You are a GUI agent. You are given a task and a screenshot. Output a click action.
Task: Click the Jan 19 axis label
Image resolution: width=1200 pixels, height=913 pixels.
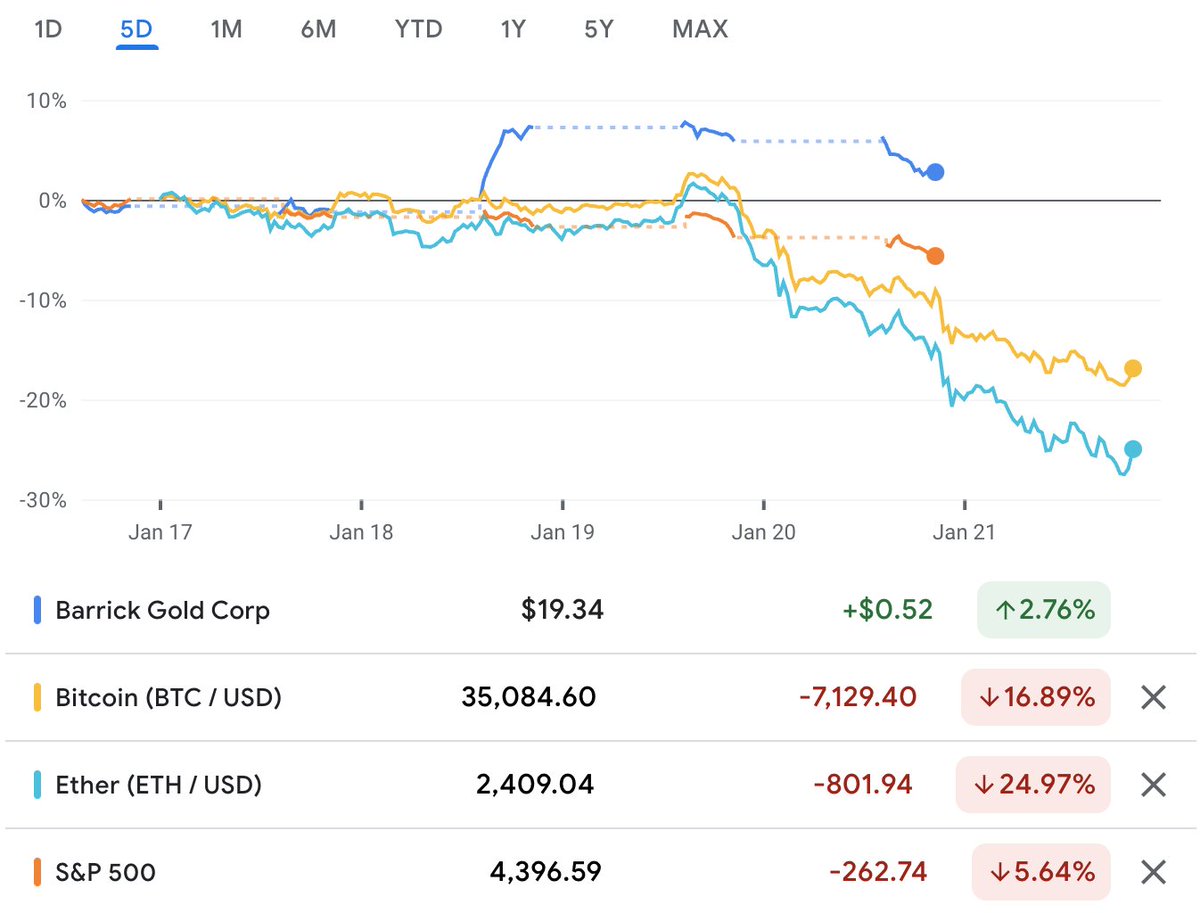(x=562, y=532)
